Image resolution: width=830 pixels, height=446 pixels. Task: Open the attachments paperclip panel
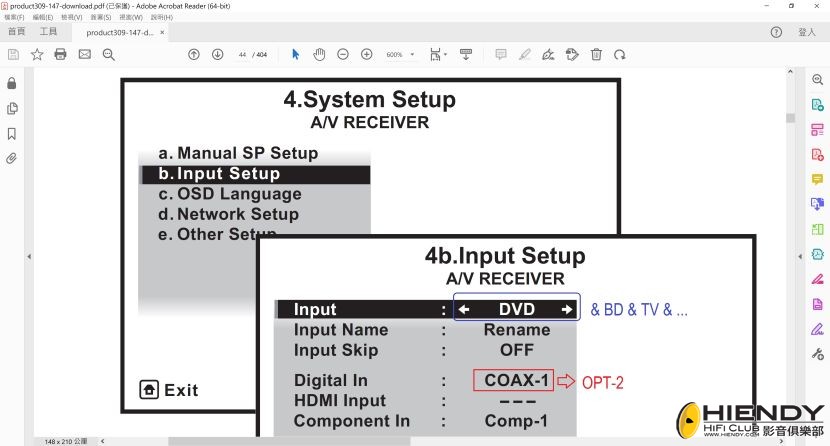(x=12, y=158)
